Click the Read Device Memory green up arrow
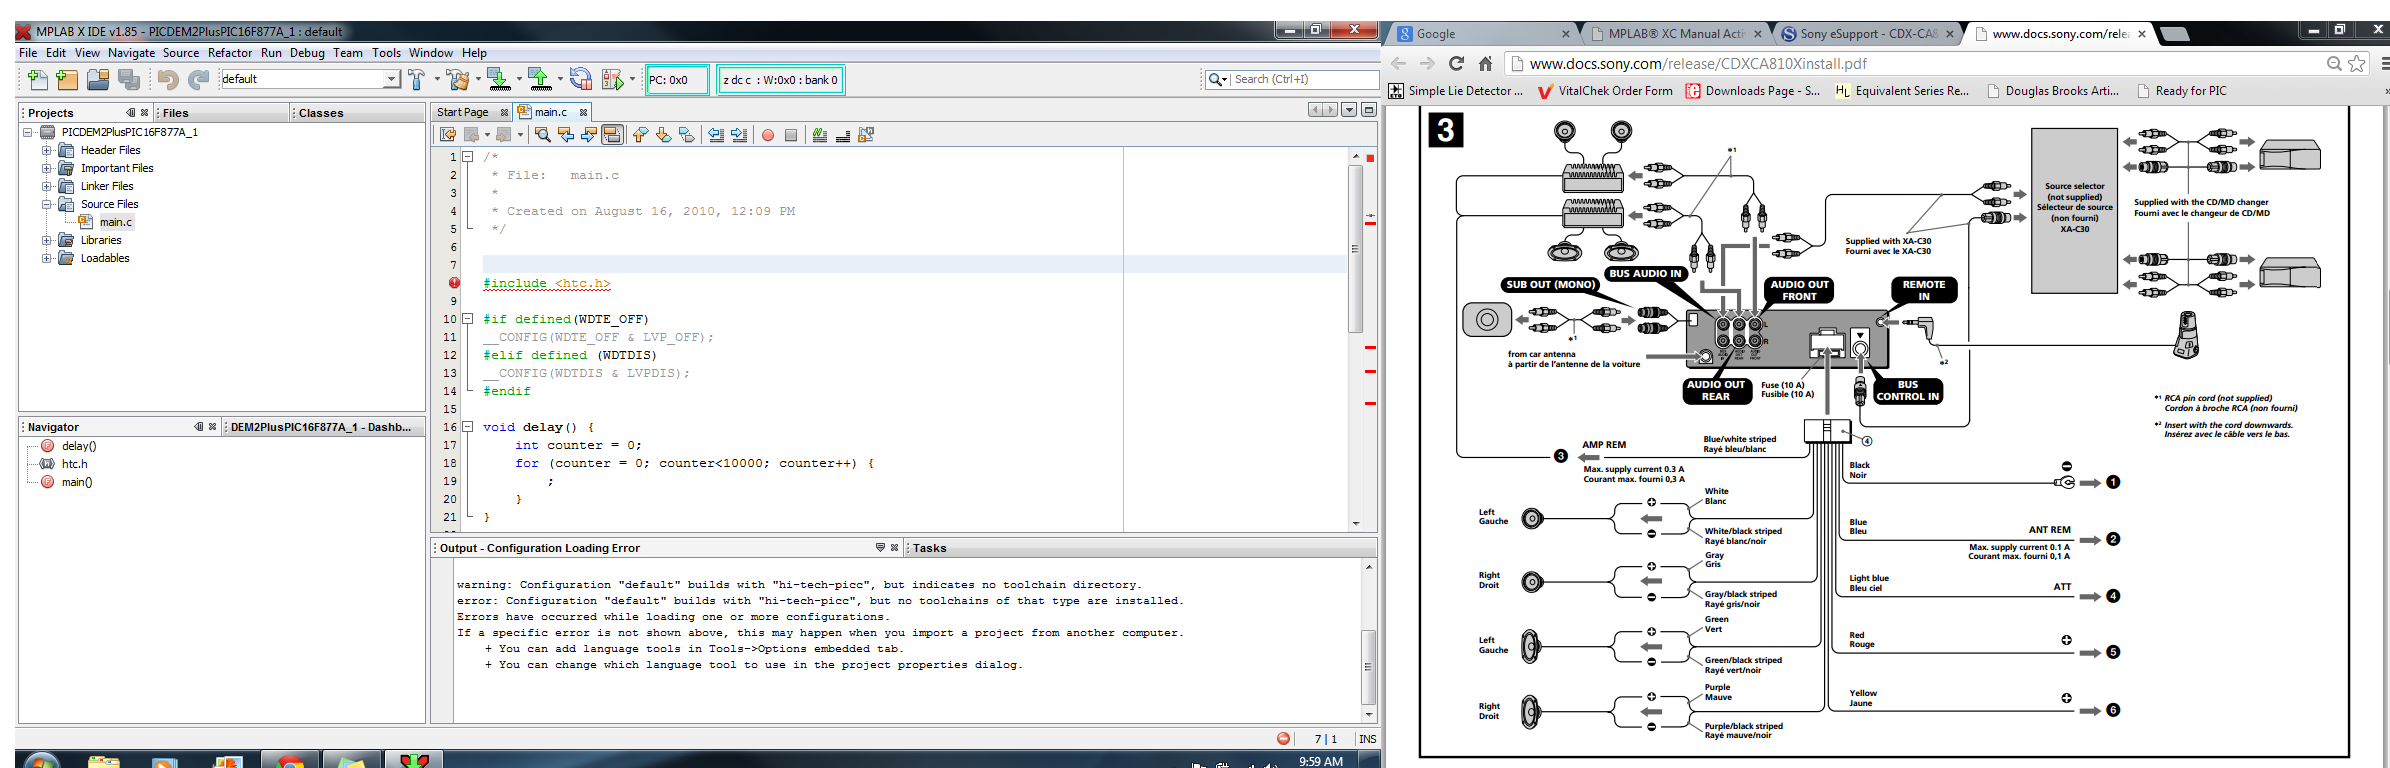Image resolution: width=2390 pixels, height=768 pixels. point(539,79)
